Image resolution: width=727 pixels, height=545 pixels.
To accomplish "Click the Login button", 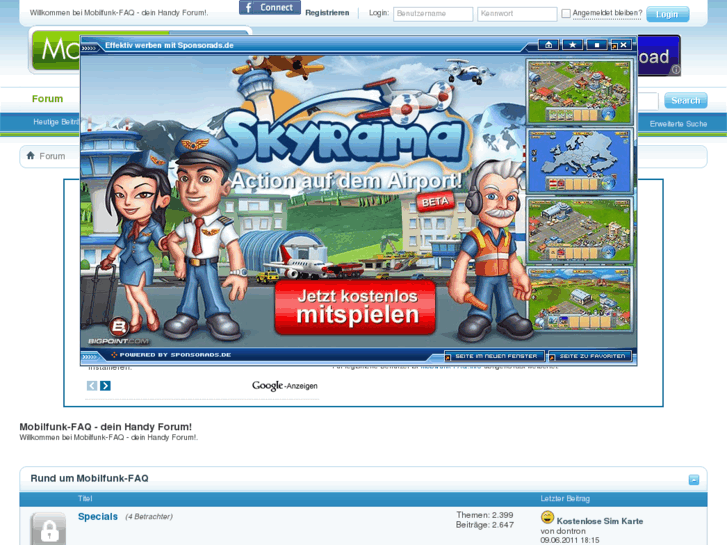I will [667, 14].
